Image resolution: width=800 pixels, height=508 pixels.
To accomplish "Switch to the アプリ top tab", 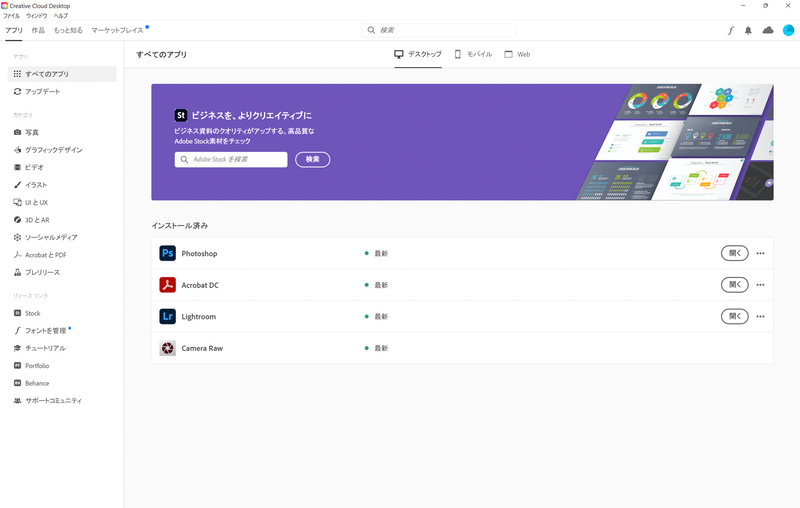I will coord(14,30).
